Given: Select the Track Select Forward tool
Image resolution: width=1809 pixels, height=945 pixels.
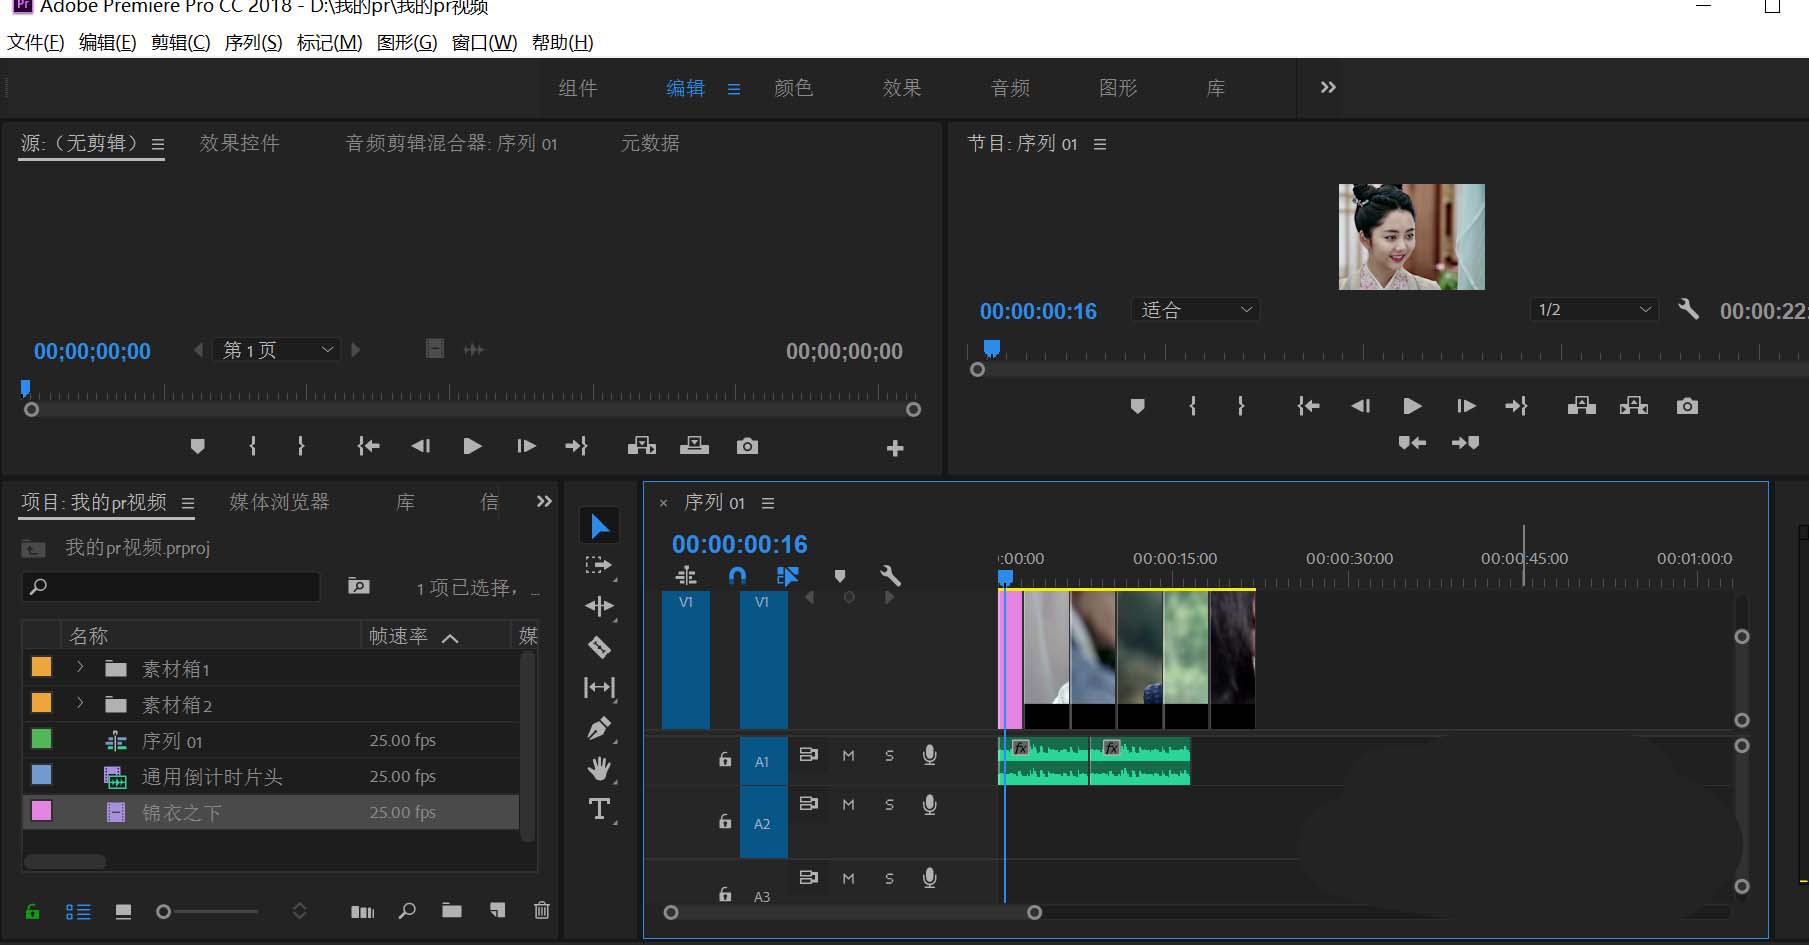Looking at the screenshot, I should pos(598,565).
